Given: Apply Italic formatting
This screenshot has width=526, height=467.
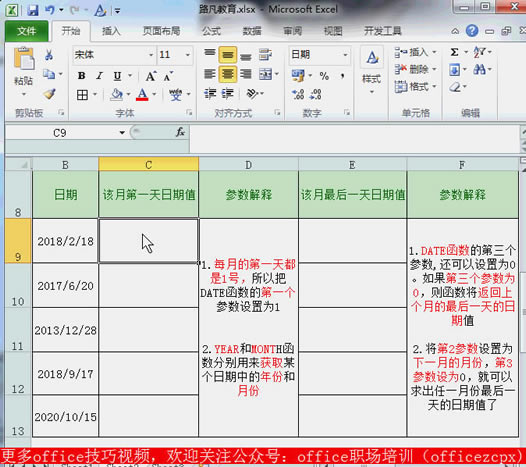Looking at the screenshot, I should tap(99, 76).
